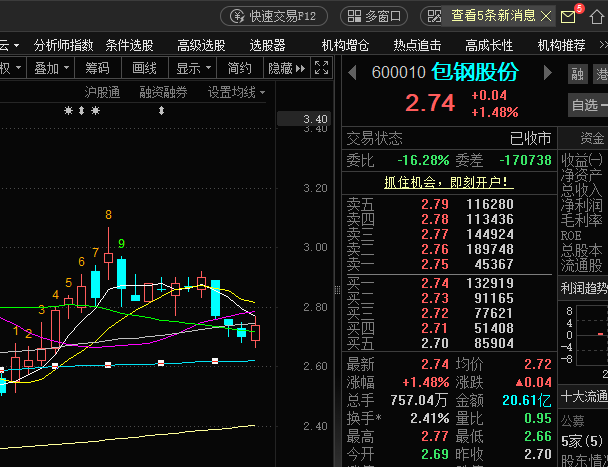Go to next stock with right arrow
Viewport: 608px width, 467px height.
tap(548, 73)
